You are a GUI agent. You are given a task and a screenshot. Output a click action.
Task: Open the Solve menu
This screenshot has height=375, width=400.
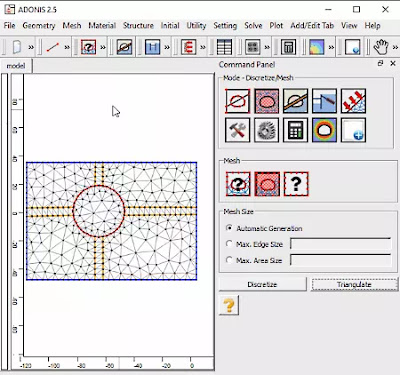coord(253,26)
